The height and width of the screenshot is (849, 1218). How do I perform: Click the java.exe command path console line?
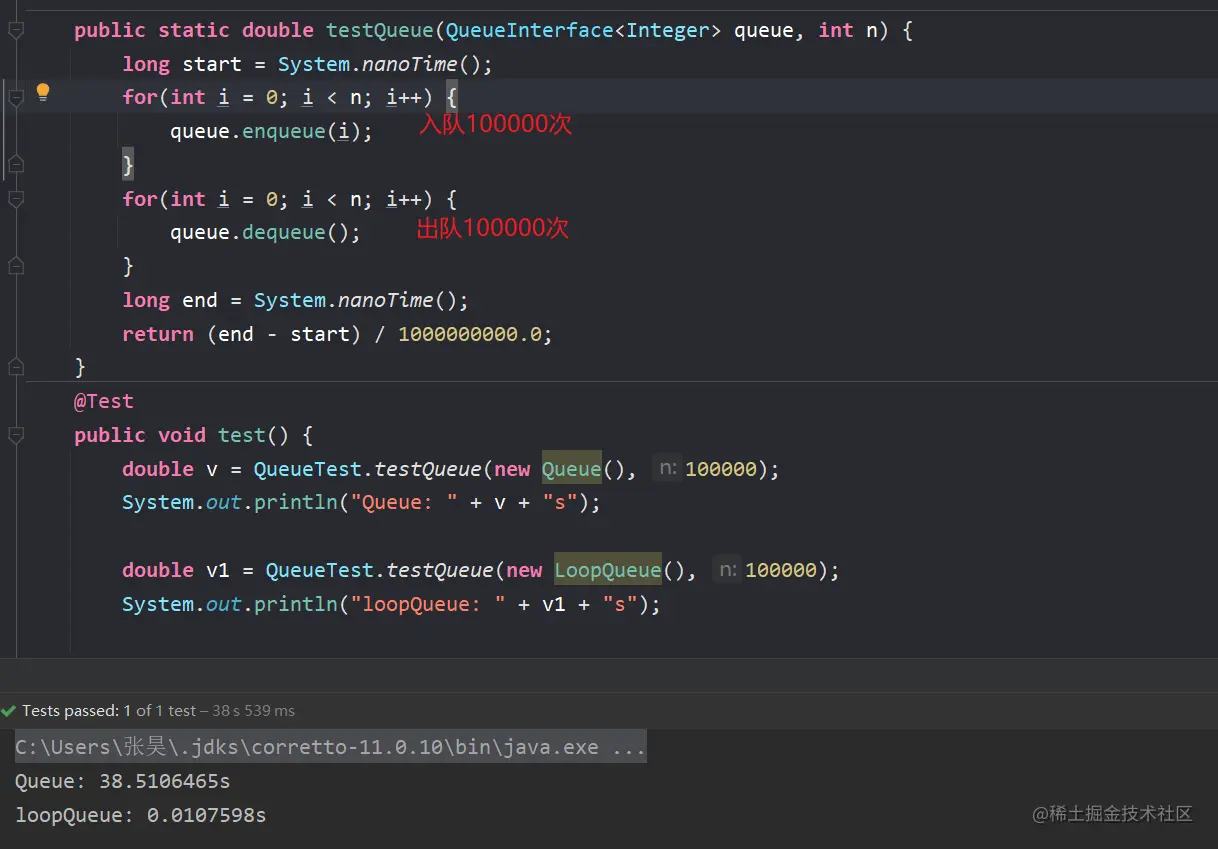tap(330, 747)
